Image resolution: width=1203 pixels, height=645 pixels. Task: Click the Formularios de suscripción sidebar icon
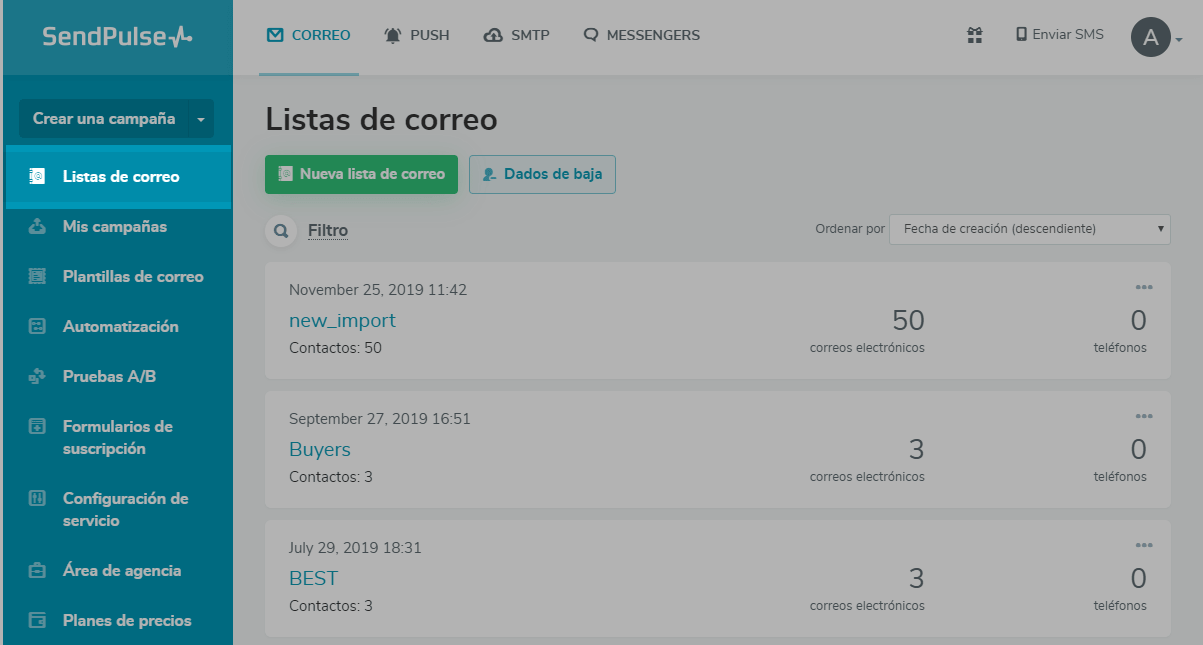37,426
